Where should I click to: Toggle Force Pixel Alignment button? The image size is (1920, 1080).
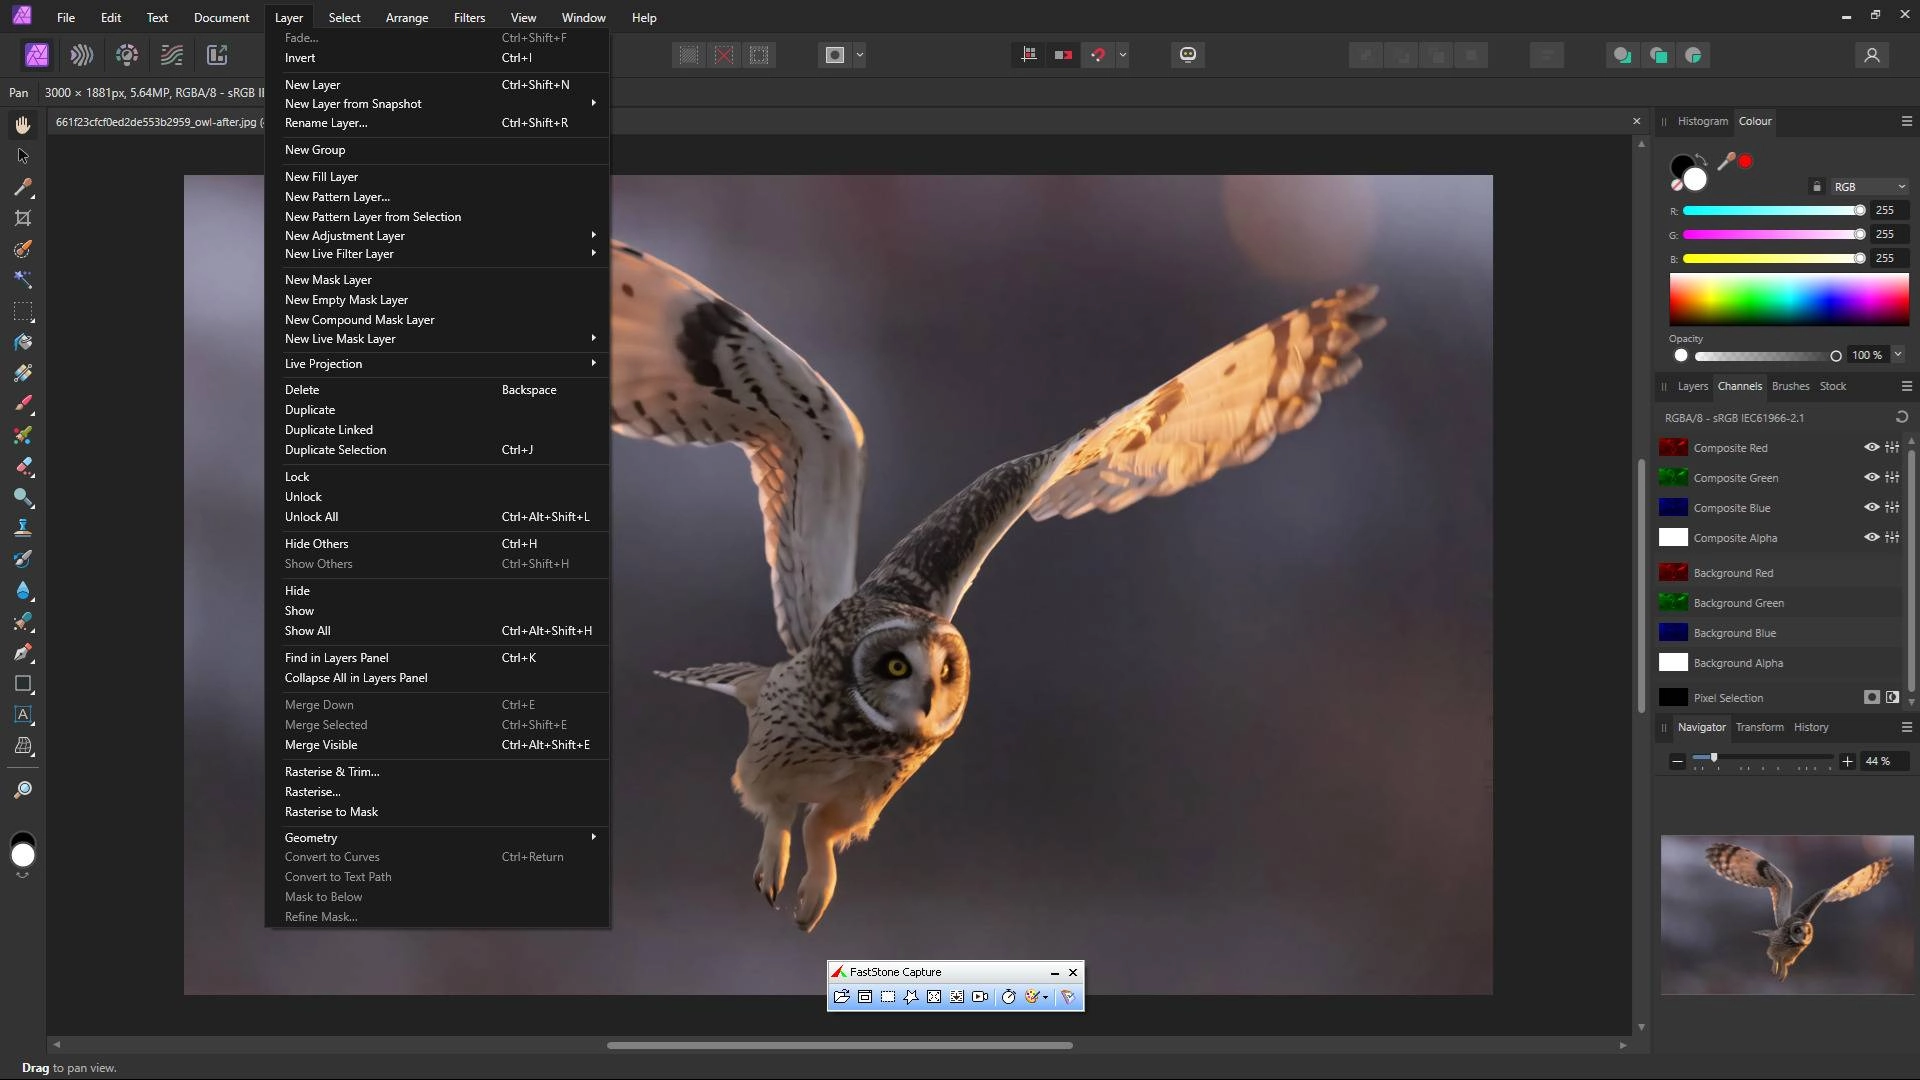1029,55
